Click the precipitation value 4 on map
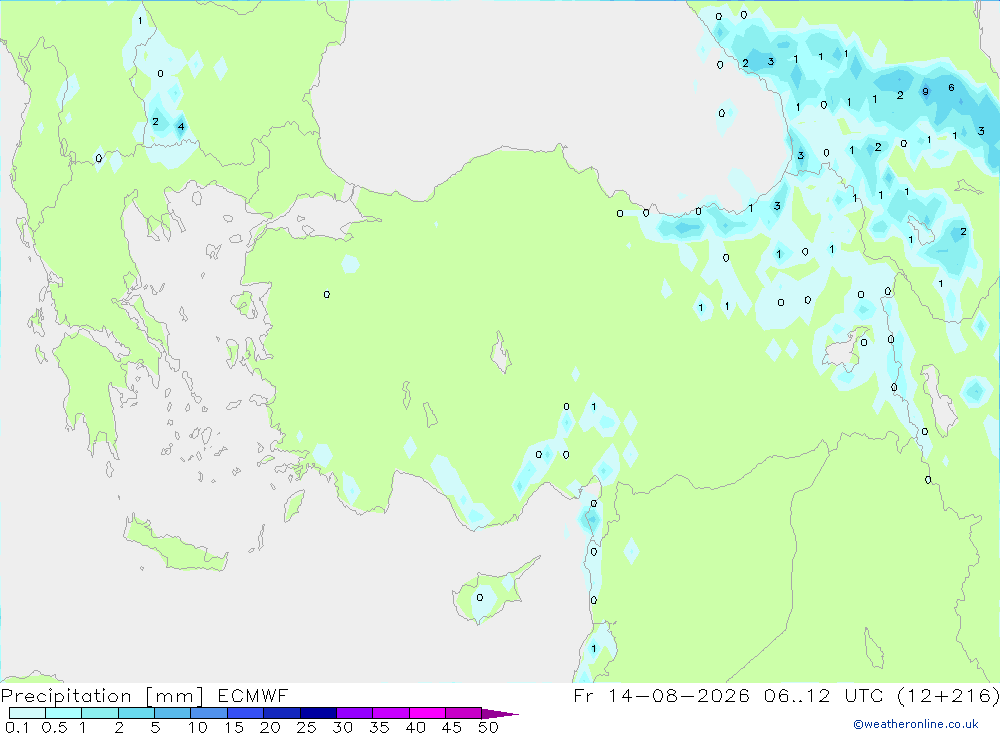 click(x=181, y=126)
